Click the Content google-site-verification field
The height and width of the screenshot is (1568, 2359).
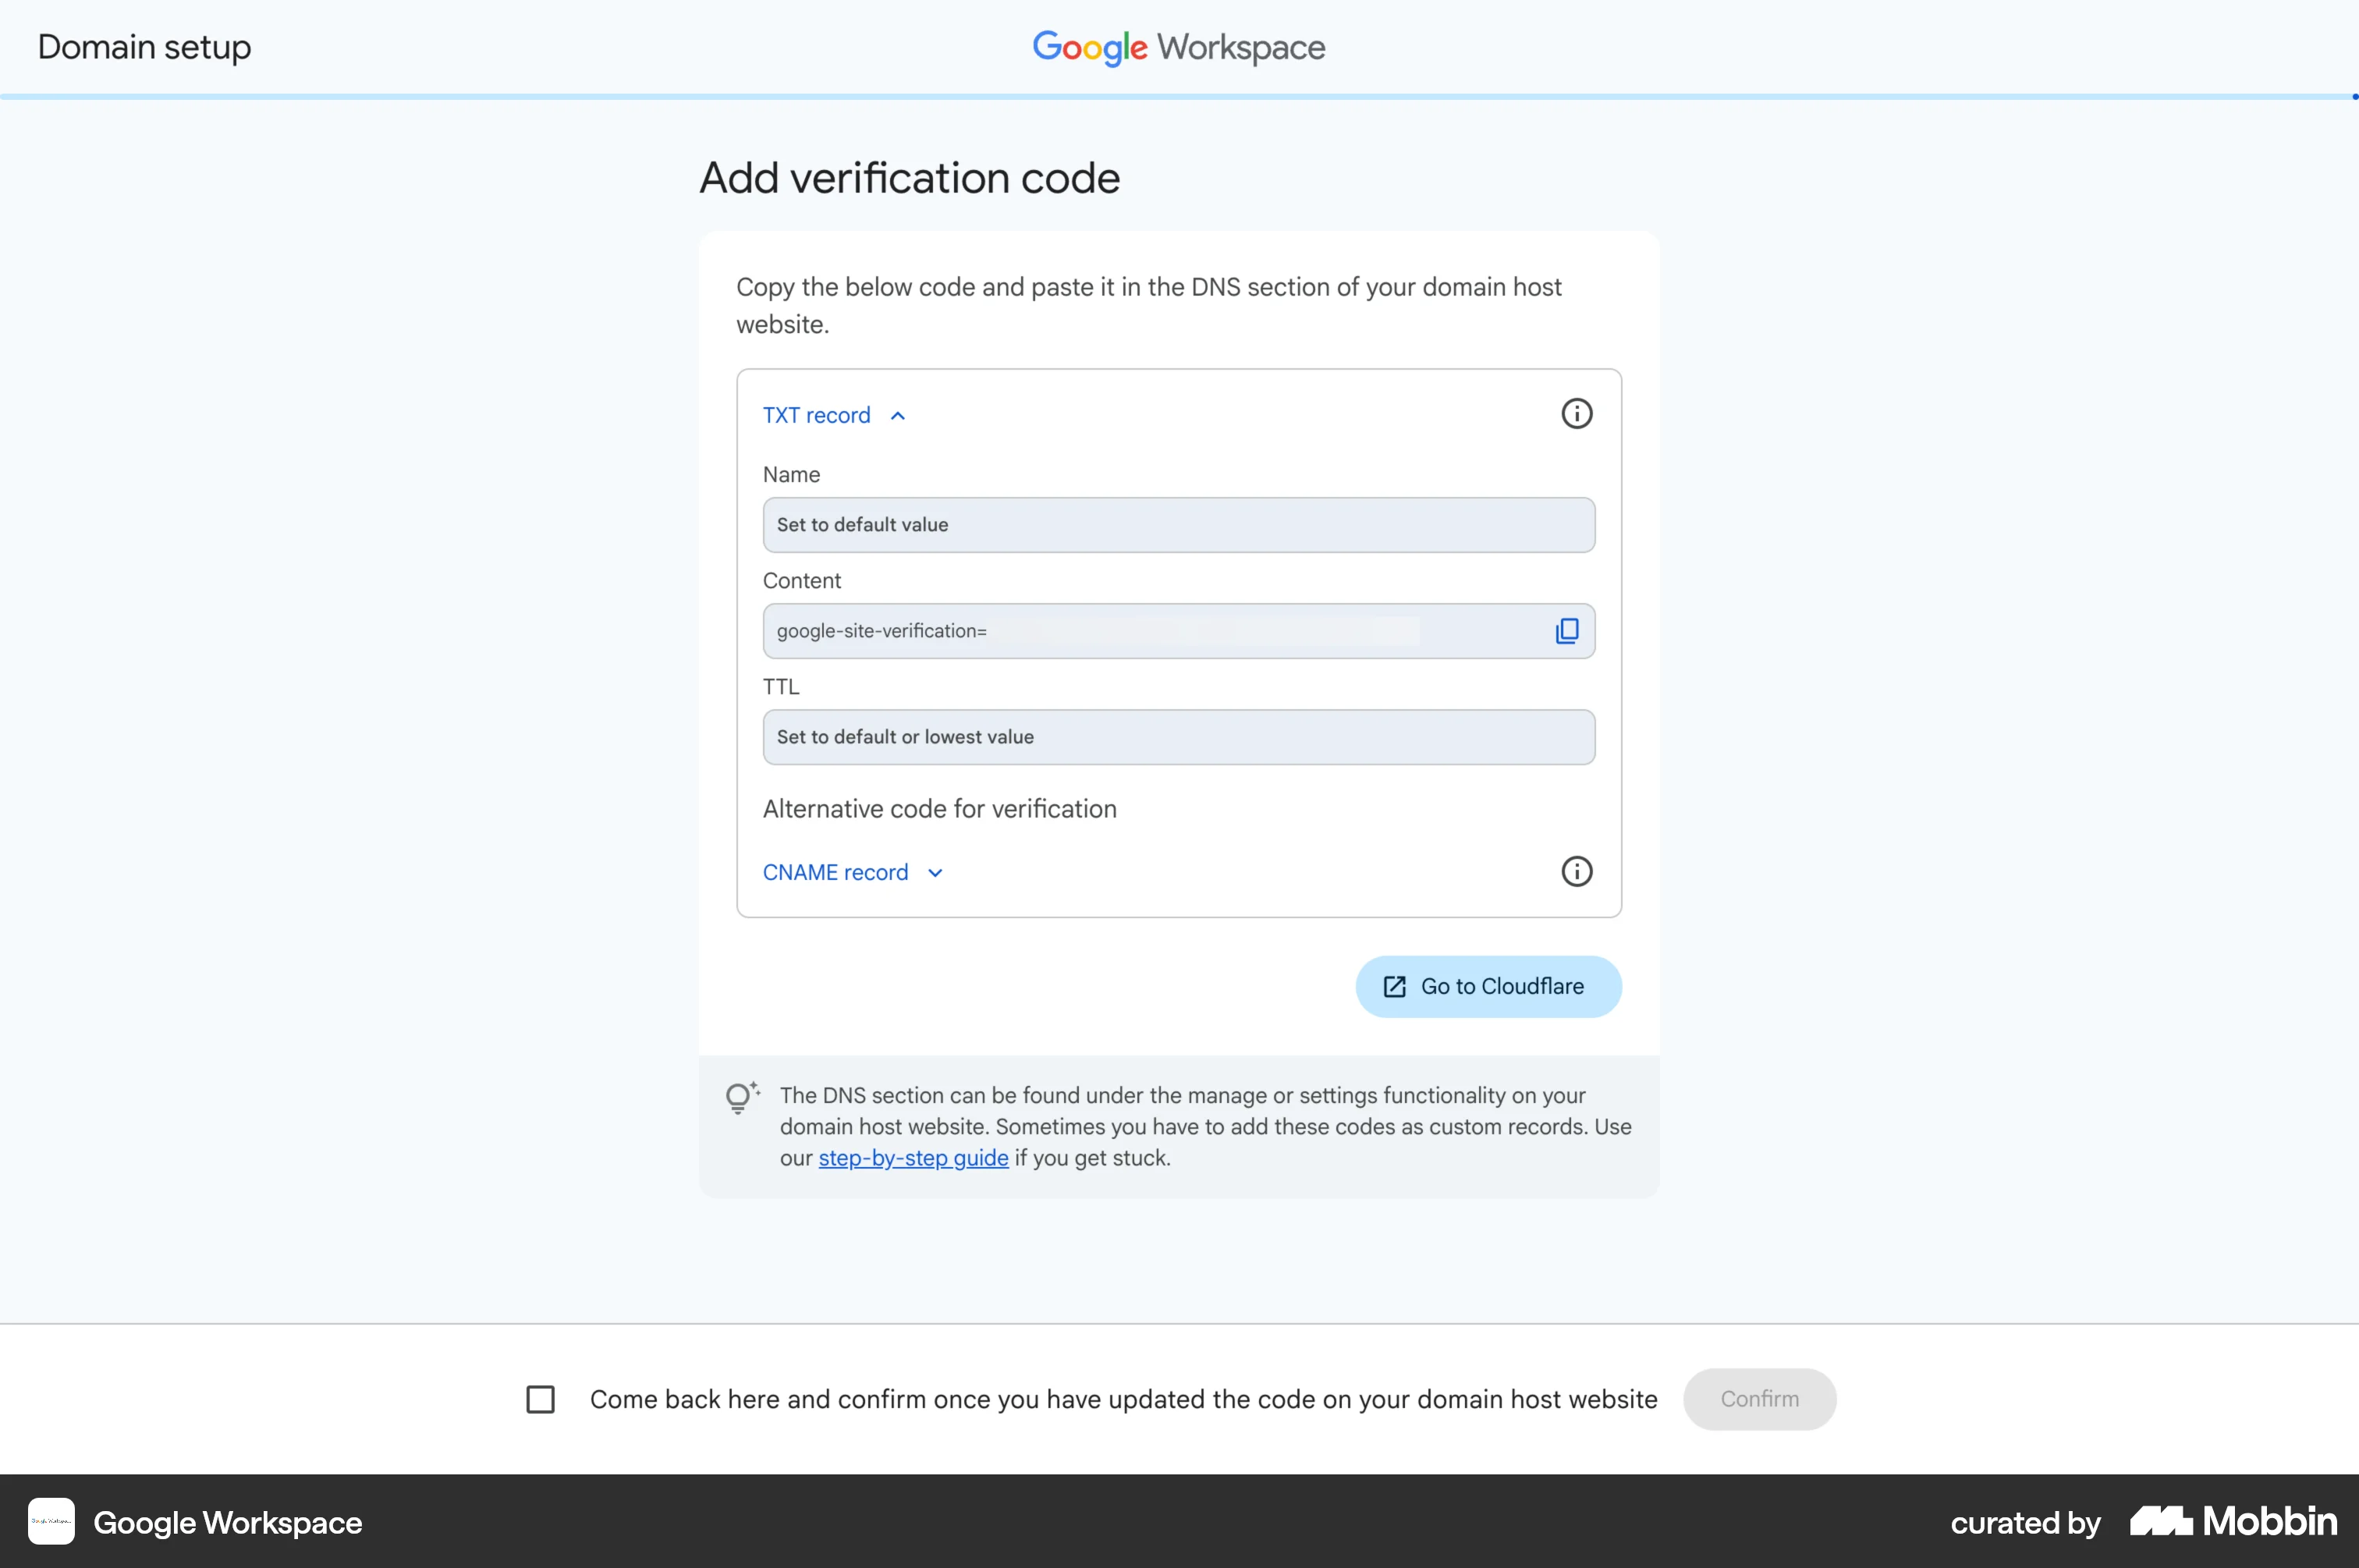1179,631
